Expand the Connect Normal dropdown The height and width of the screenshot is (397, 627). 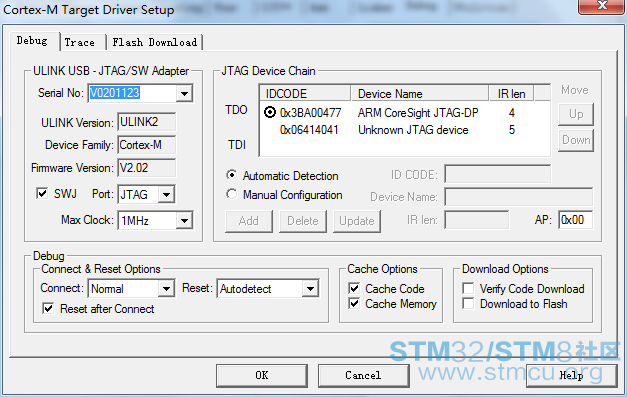pos(166,288)
